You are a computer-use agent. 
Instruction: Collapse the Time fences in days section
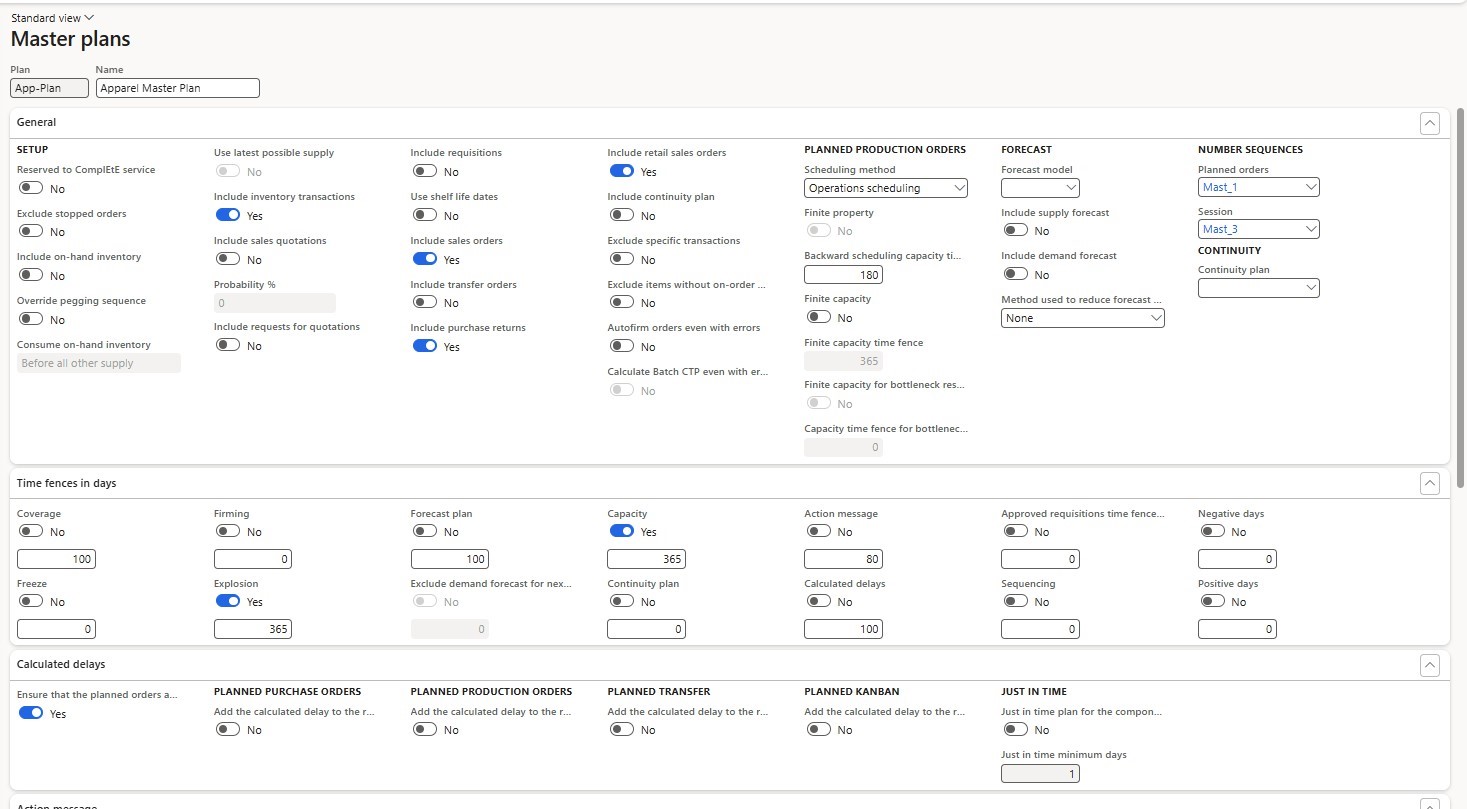pos(1430,484)
